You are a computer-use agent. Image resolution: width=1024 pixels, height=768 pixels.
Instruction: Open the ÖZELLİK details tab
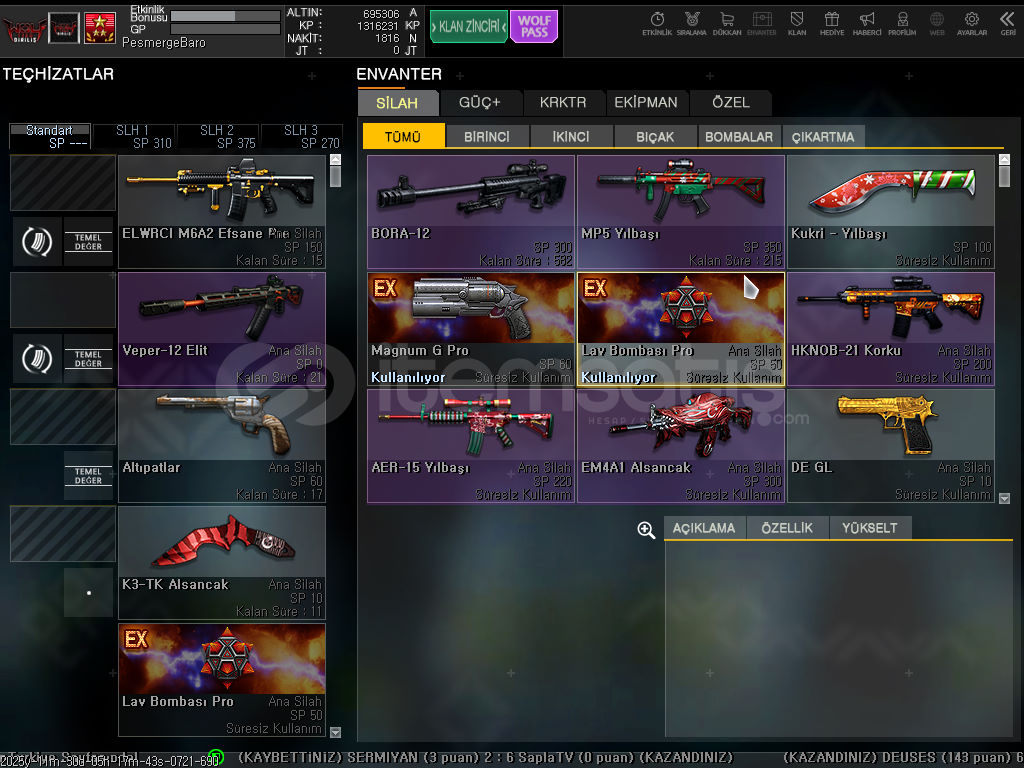(787, 528)
